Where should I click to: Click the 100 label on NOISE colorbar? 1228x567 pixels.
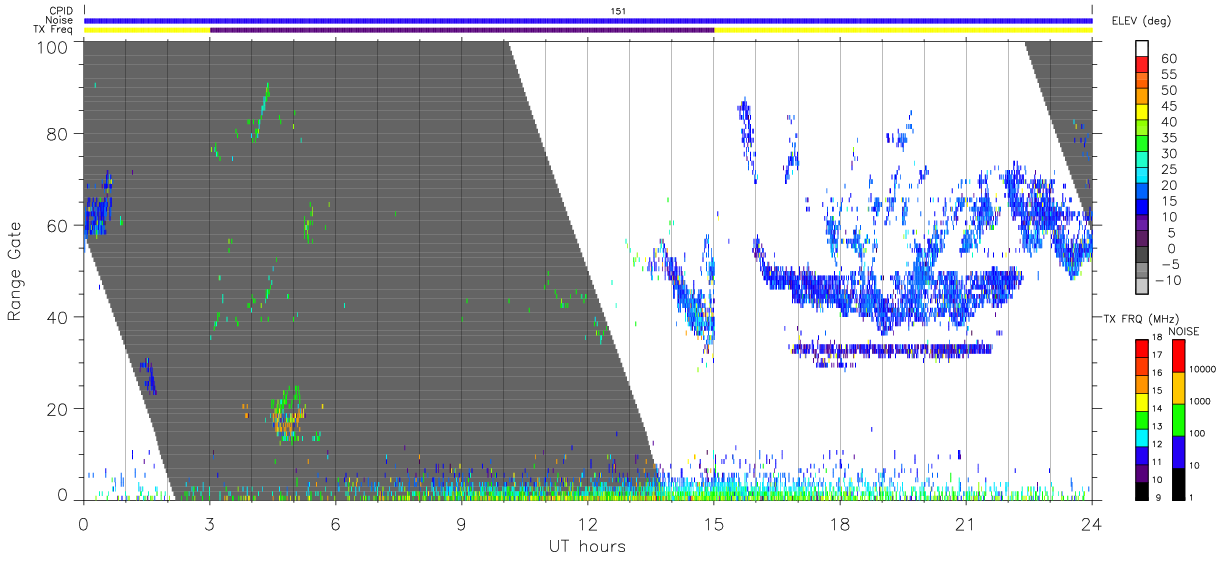1198,433
